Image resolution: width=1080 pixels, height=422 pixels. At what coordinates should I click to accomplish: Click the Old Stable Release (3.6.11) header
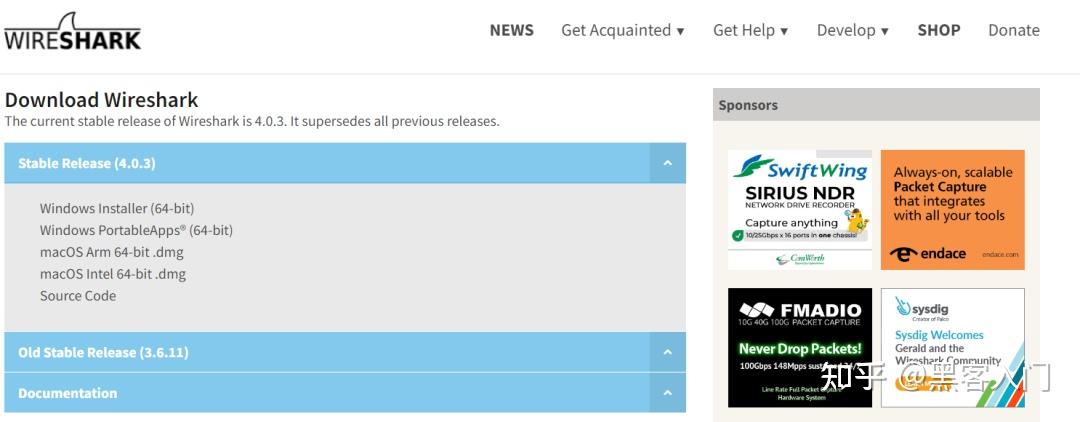click(103, 352)
